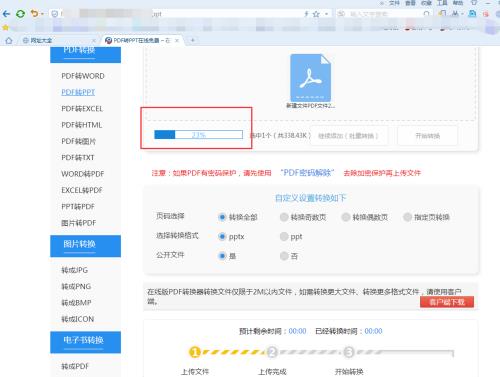Click step 3 开始转换 circle marker
The width and height of the screenshot is (500, 377).
(x=348, y=352)
